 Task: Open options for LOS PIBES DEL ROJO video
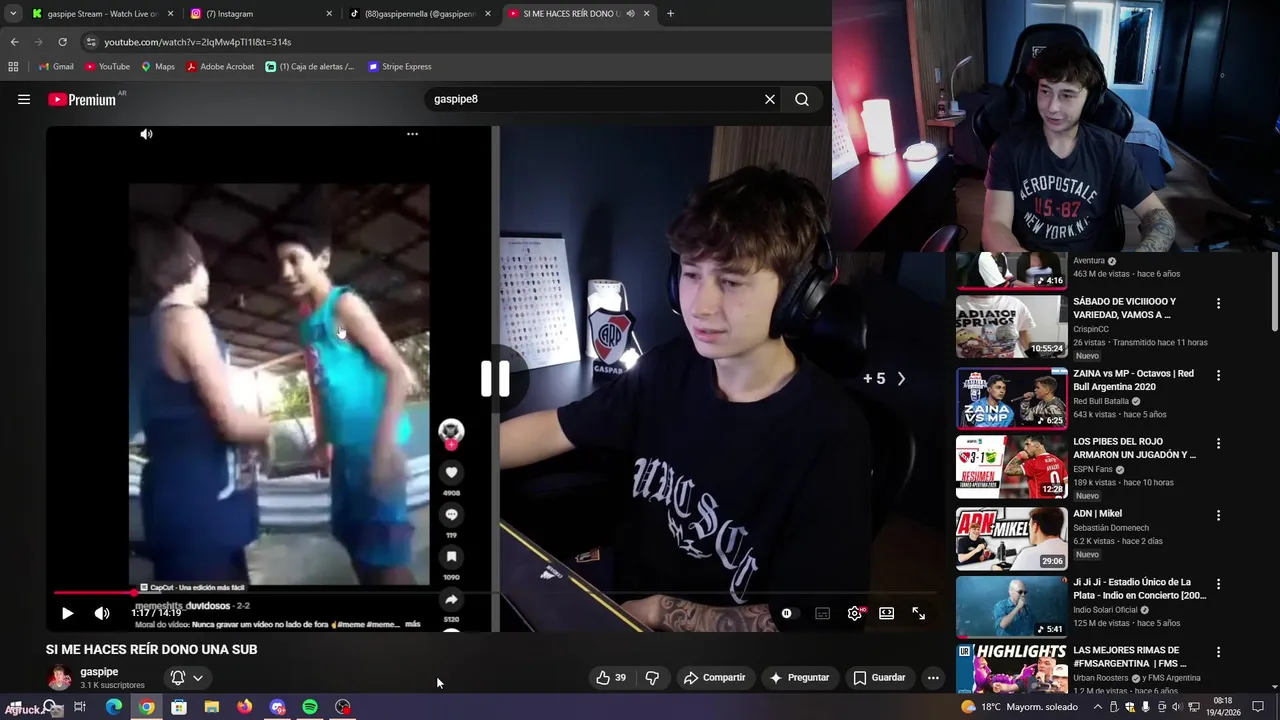[x=1218, y=443]
